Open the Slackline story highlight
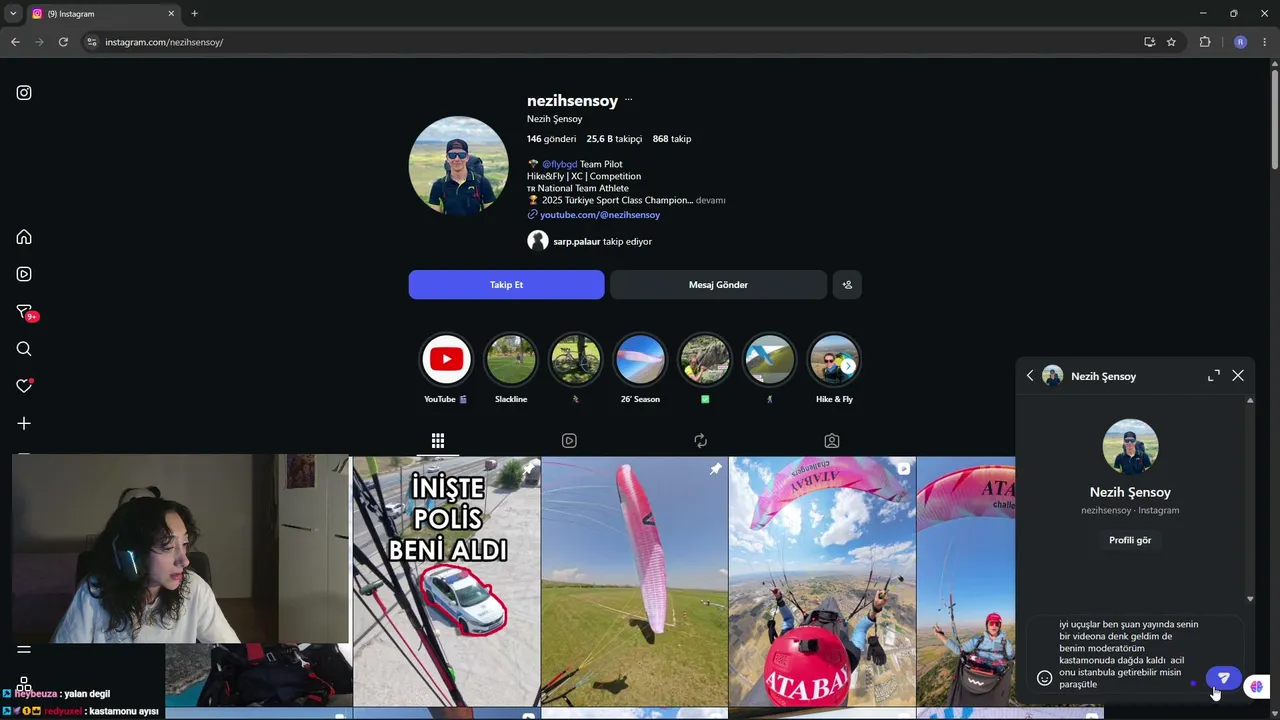The width and height of the screenshot is (1280, 720). (511, 368)
